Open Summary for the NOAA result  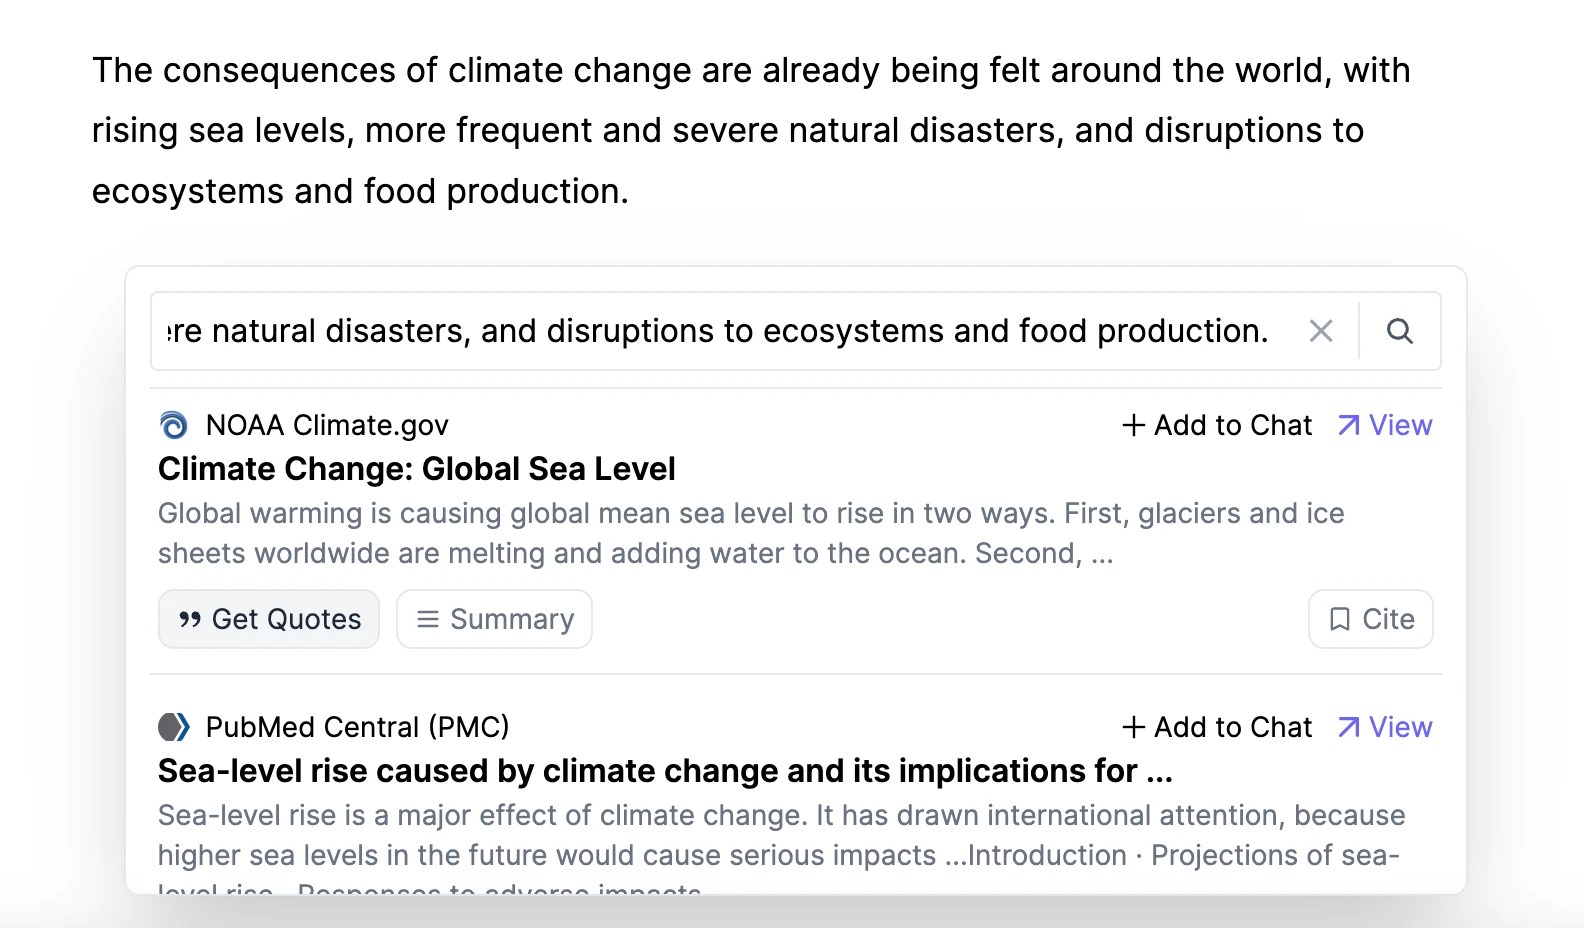click(494, 619)
